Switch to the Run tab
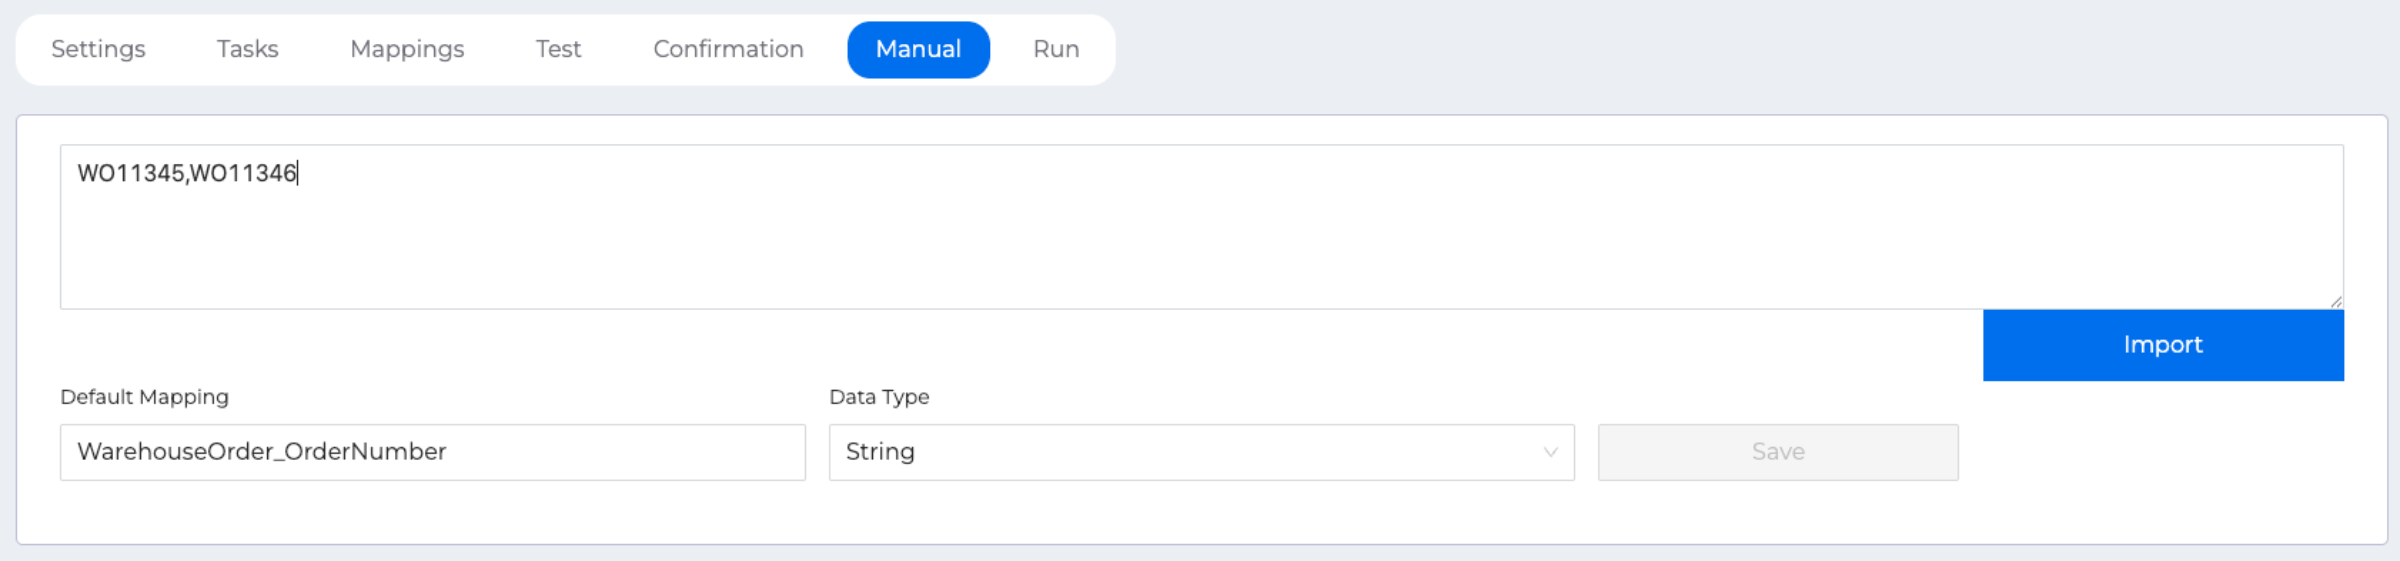The height and width of the screenshot is (561, 2400). (1056, 49)
